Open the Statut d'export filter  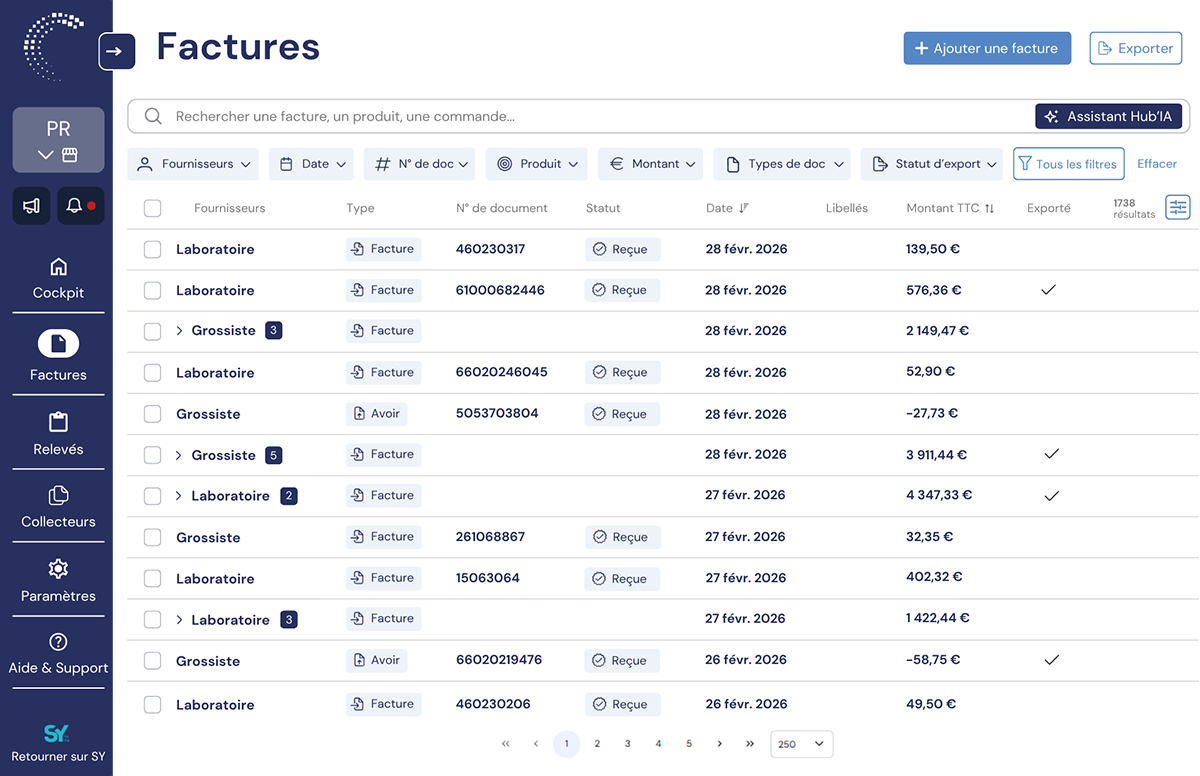933,164
